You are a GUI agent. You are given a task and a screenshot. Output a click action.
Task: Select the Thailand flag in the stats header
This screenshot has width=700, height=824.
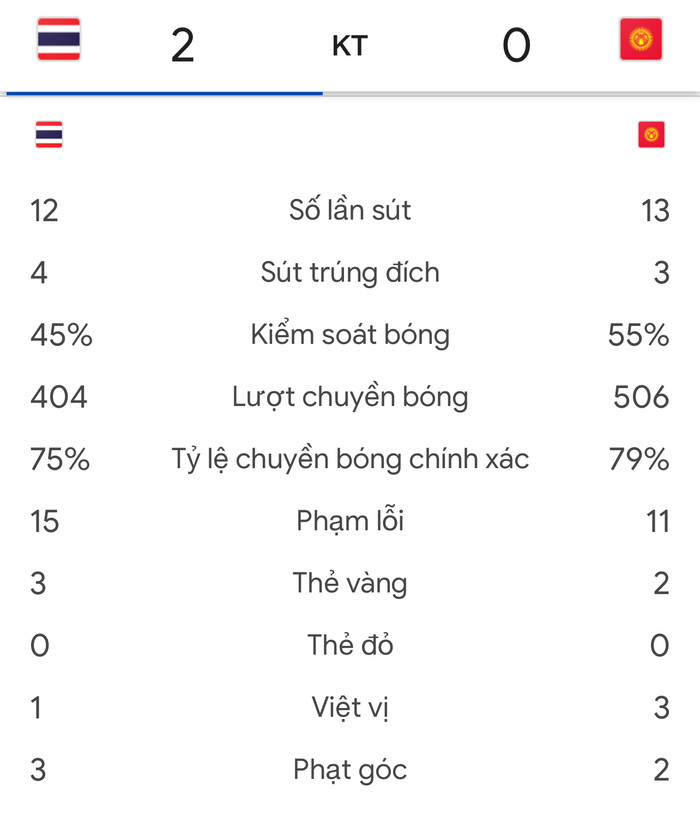[x=50, y=133]
